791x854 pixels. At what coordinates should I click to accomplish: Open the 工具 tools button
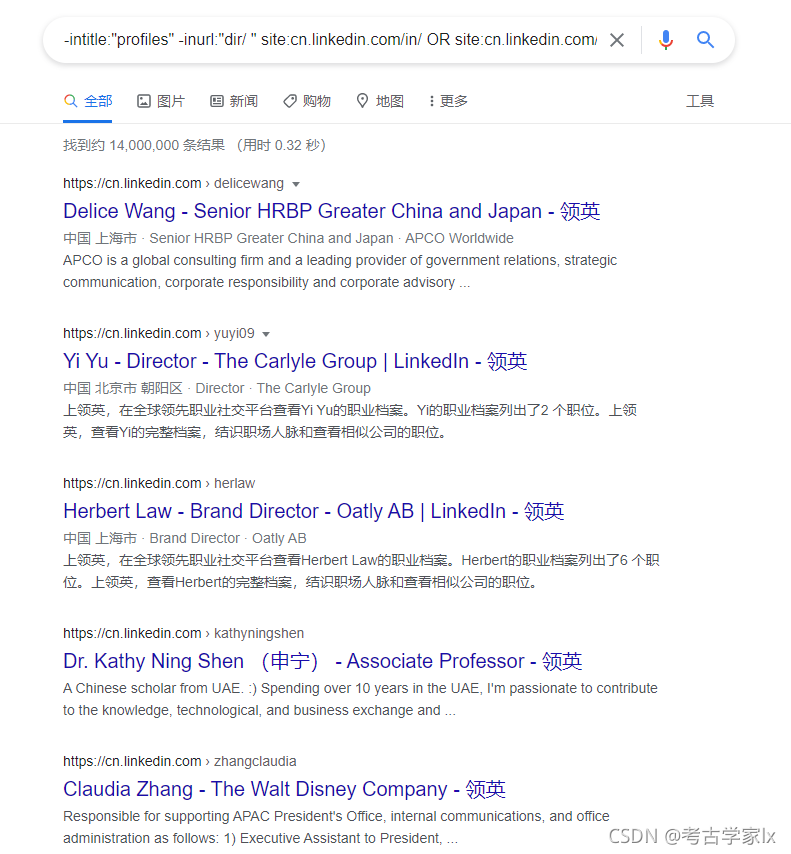699,101
